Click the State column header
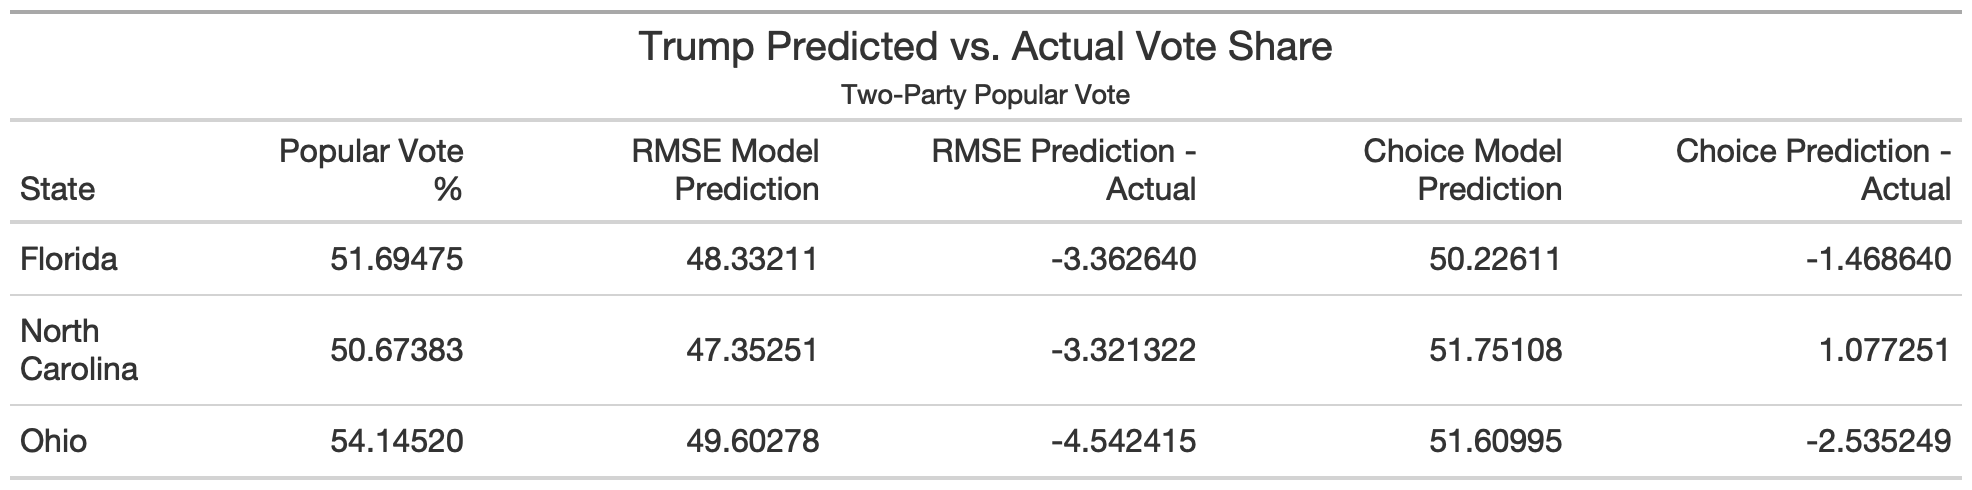 [x=58, y=189]
